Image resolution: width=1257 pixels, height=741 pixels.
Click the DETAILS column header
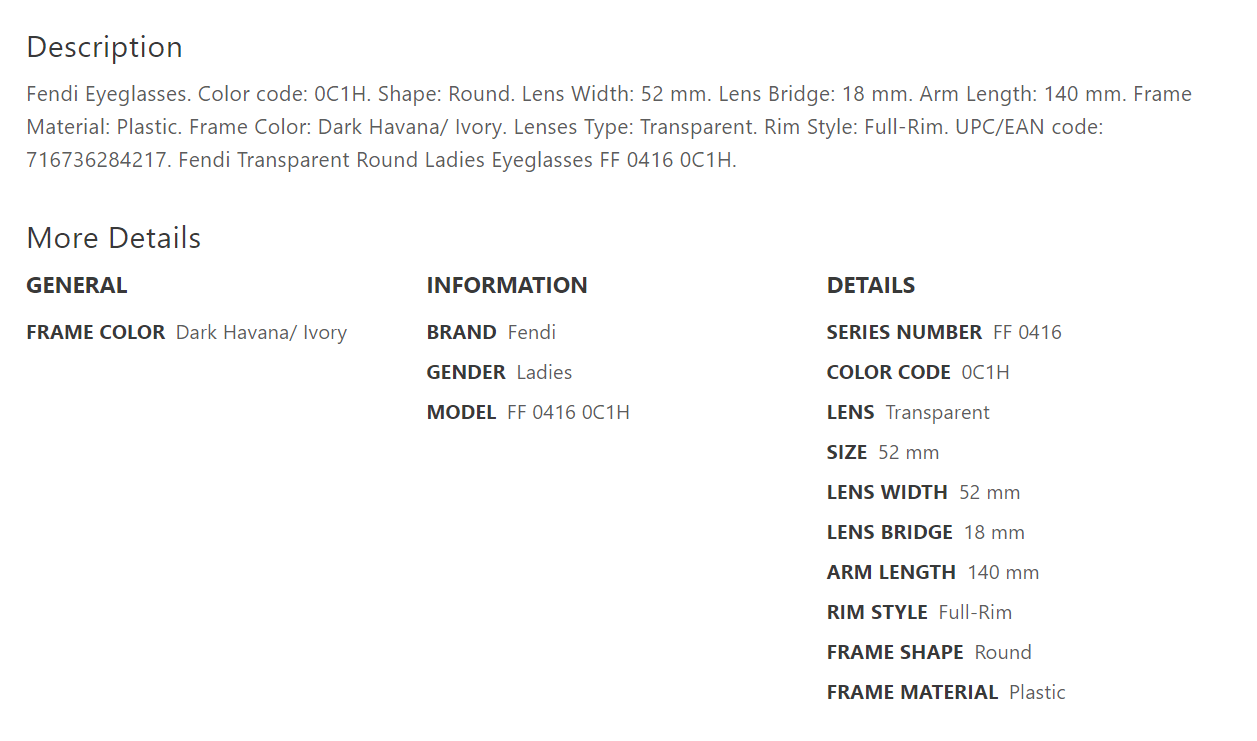click(870, 285)
